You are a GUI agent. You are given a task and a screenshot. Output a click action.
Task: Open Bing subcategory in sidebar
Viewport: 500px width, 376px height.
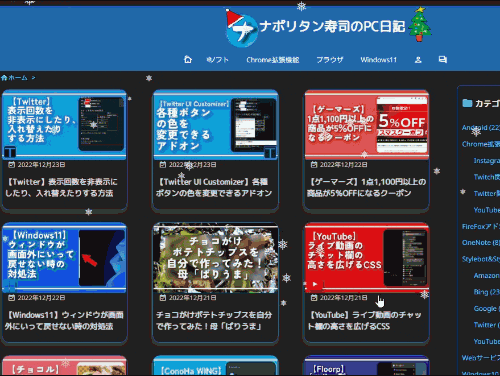click(x=487, y=292)
